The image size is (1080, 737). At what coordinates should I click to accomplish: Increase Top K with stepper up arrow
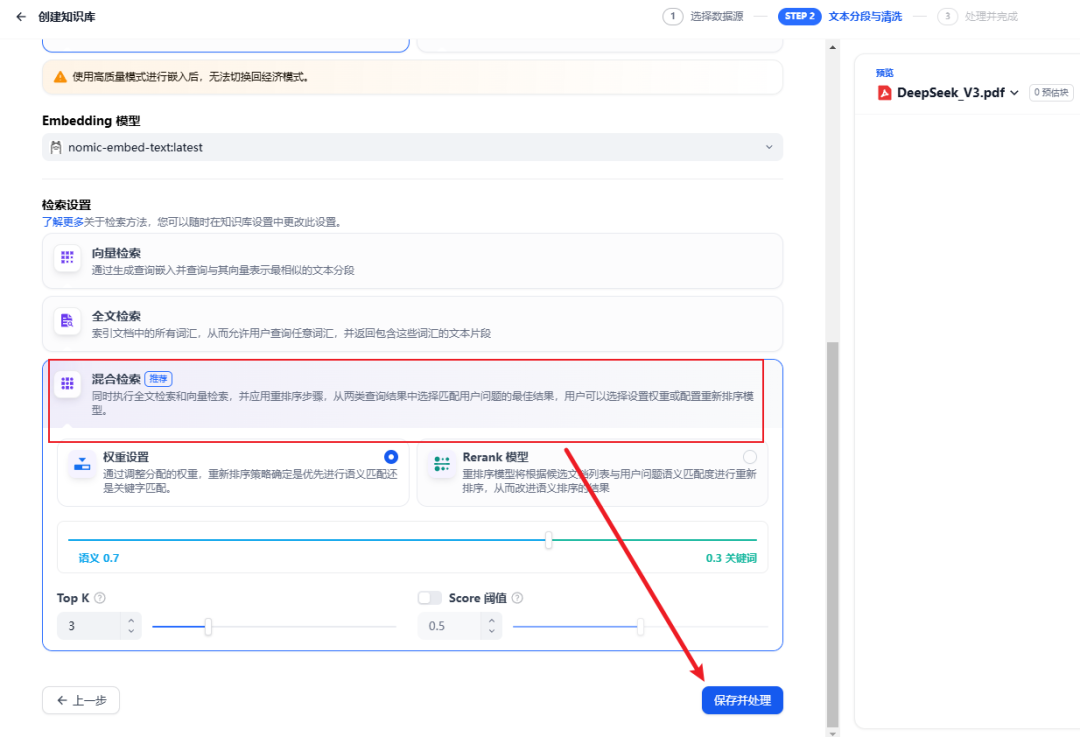click(131, 621)
